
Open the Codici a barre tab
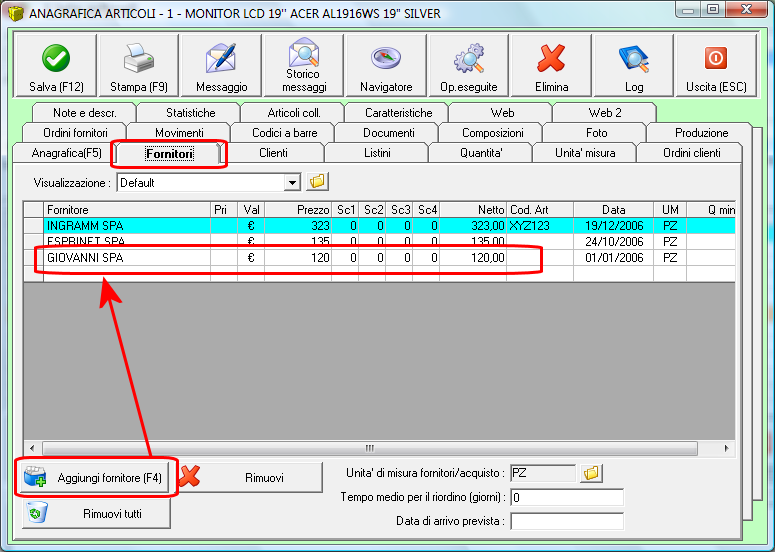pos(284,132)
